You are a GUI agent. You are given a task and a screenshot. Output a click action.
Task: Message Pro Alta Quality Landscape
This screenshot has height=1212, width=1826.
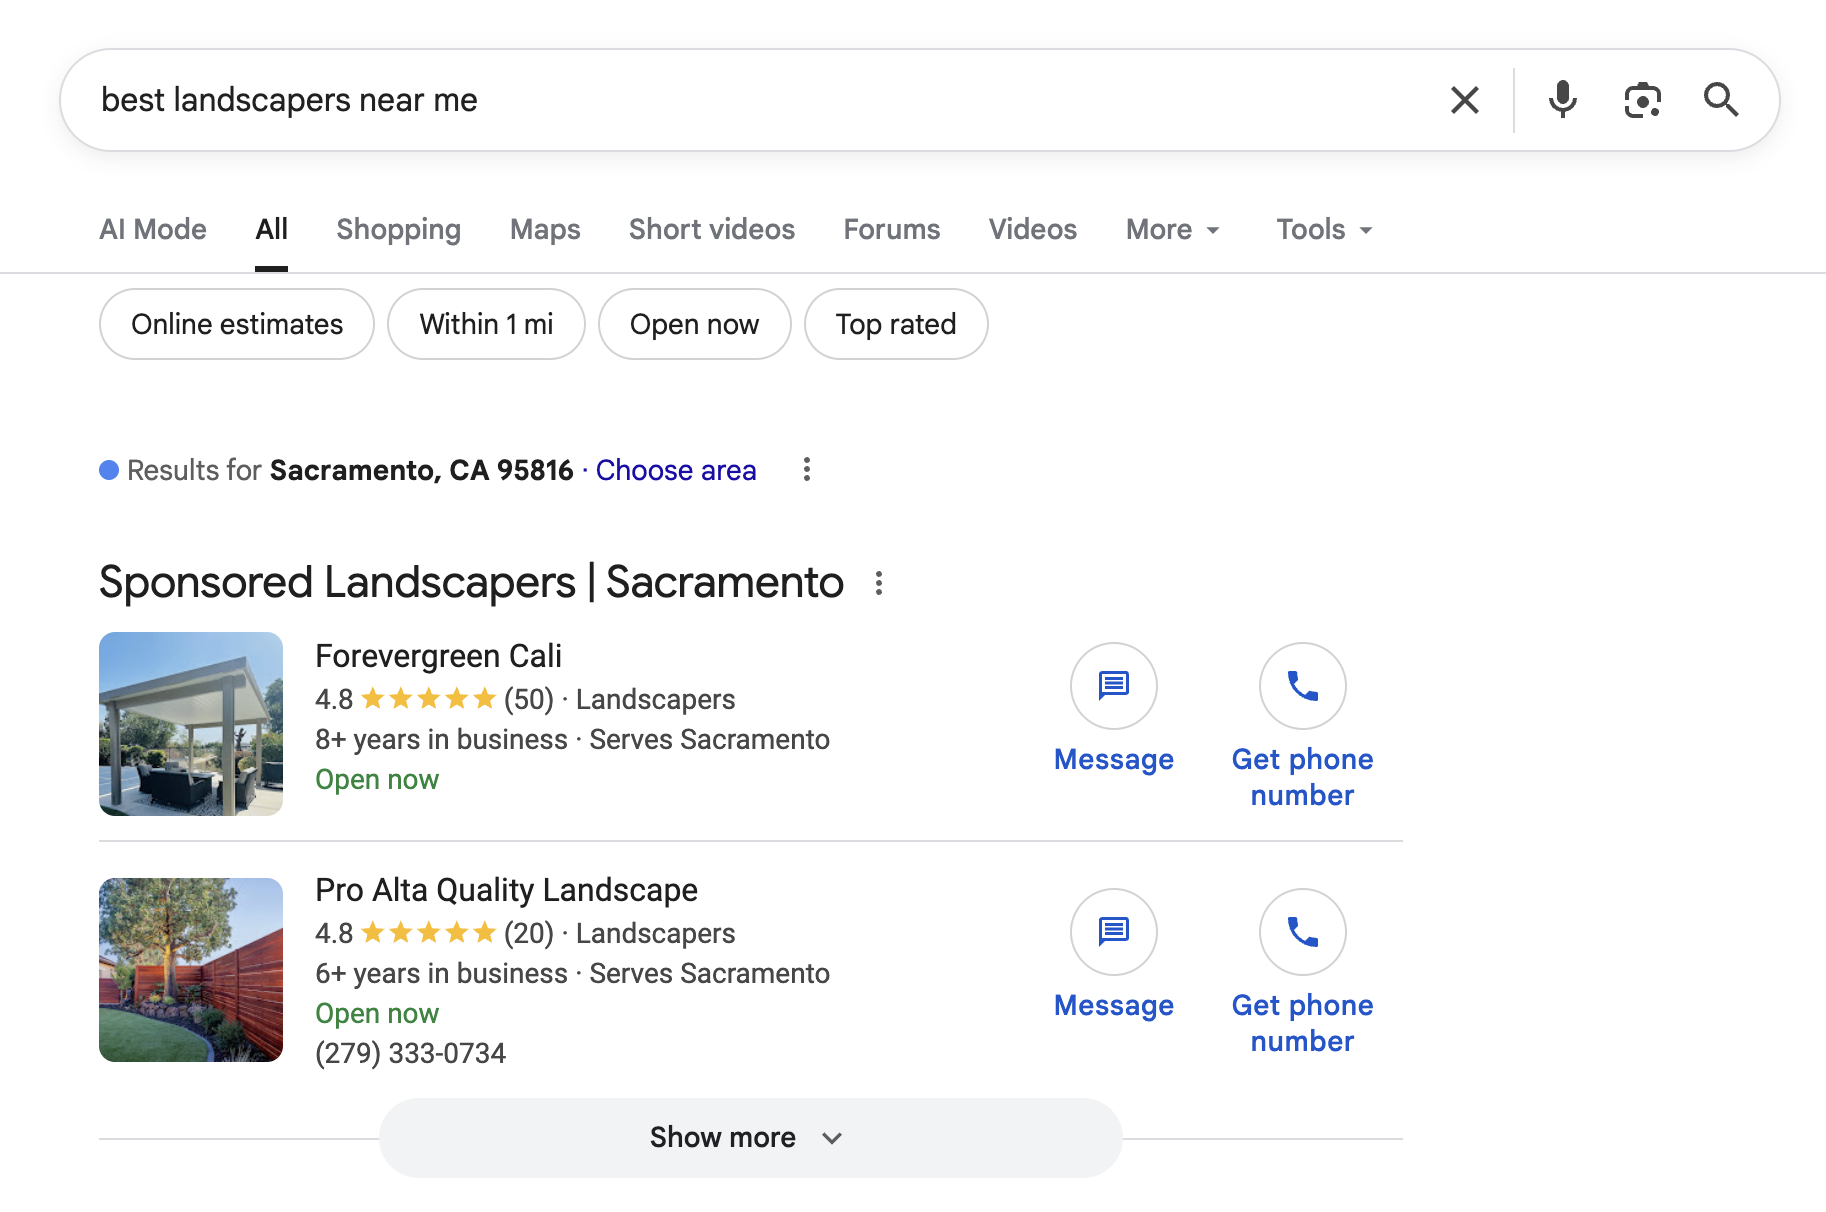(1113, 932)
